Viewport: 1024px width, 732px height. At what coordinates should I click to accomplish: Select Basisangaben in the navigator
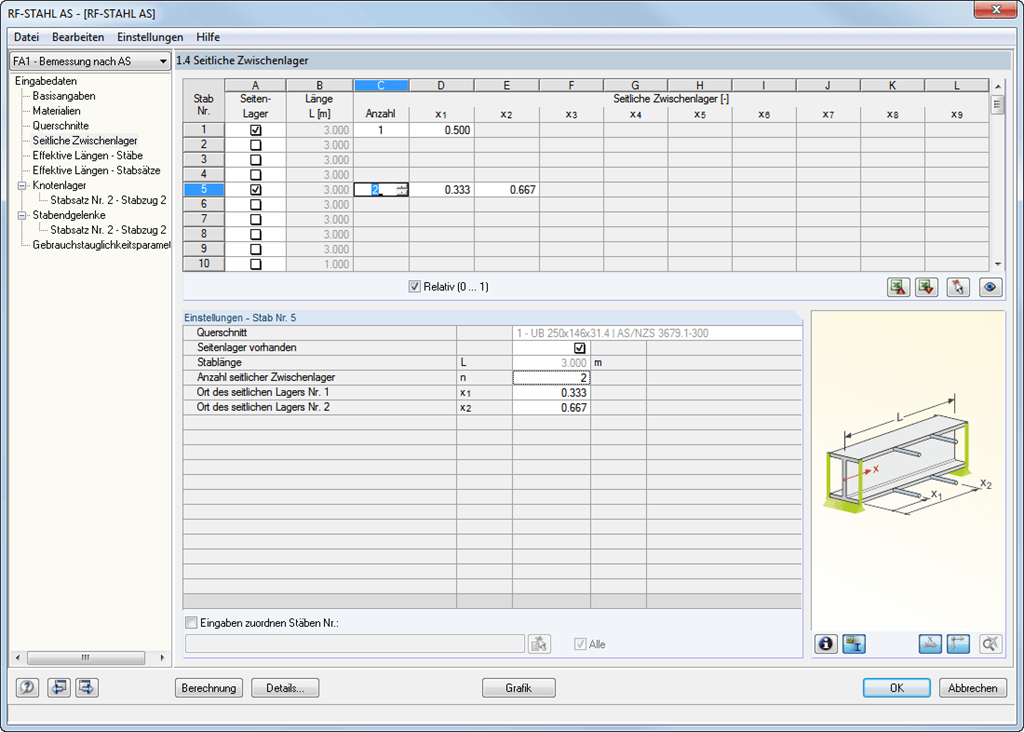(64, 96)
